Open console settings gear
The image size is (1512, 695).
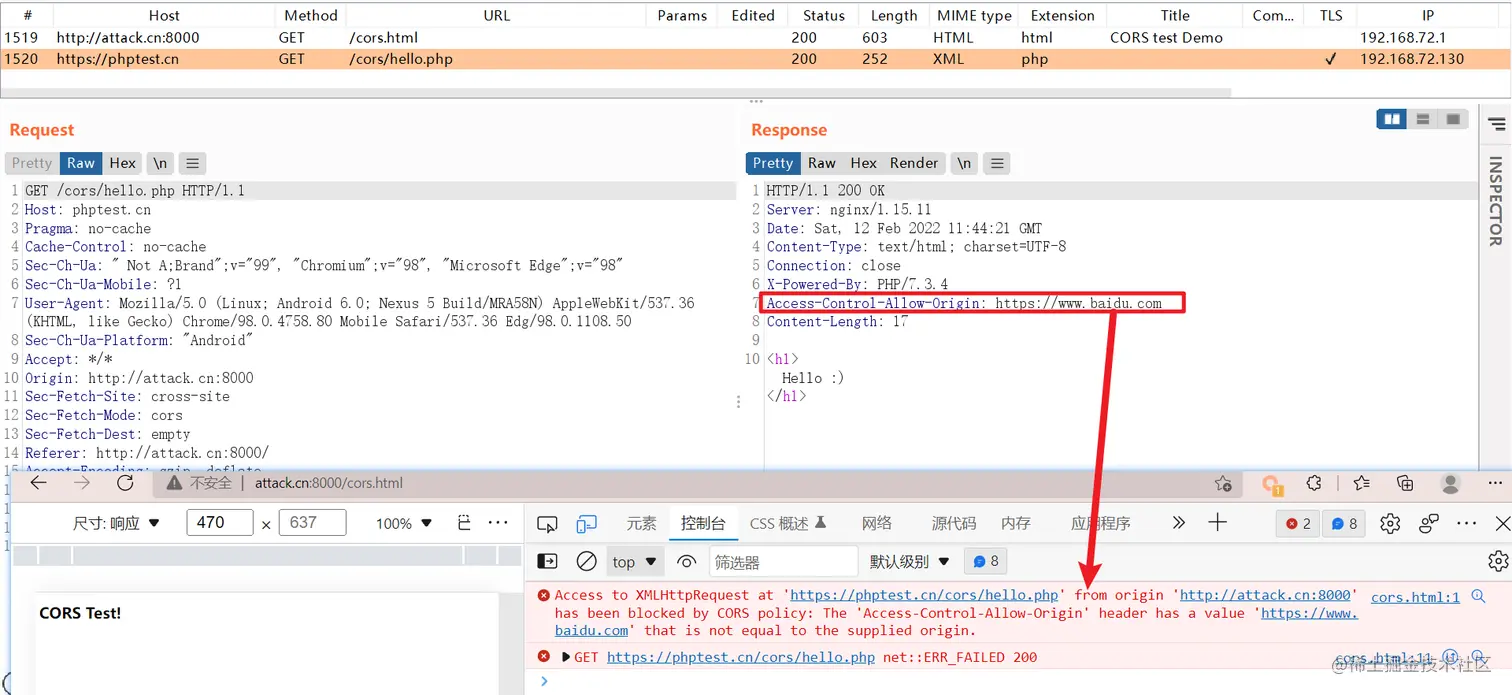(x=1497, y=560)
